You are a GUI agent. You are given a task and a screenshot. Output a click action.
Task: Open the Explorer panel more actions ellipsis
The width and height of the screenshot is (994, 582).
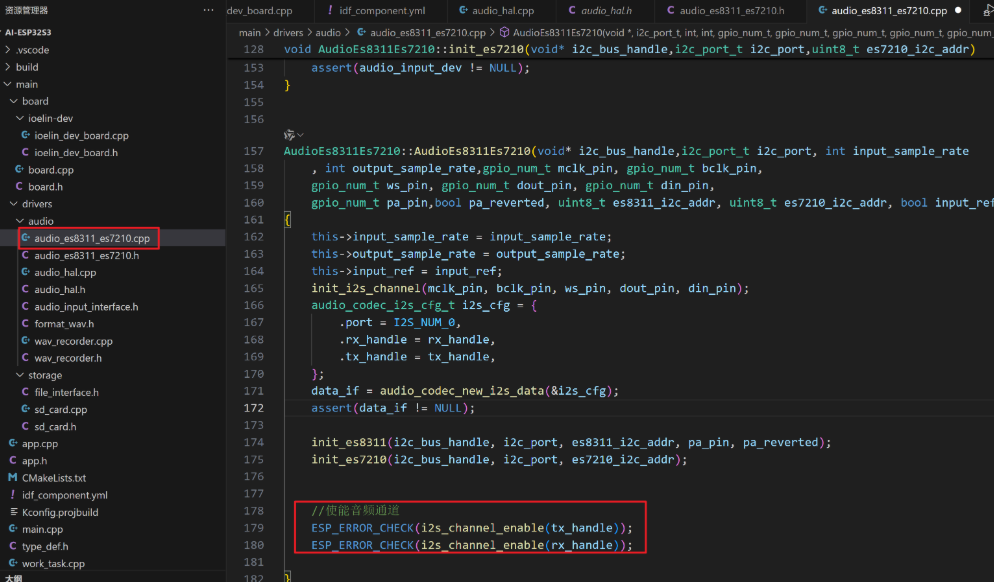[209, 10]
